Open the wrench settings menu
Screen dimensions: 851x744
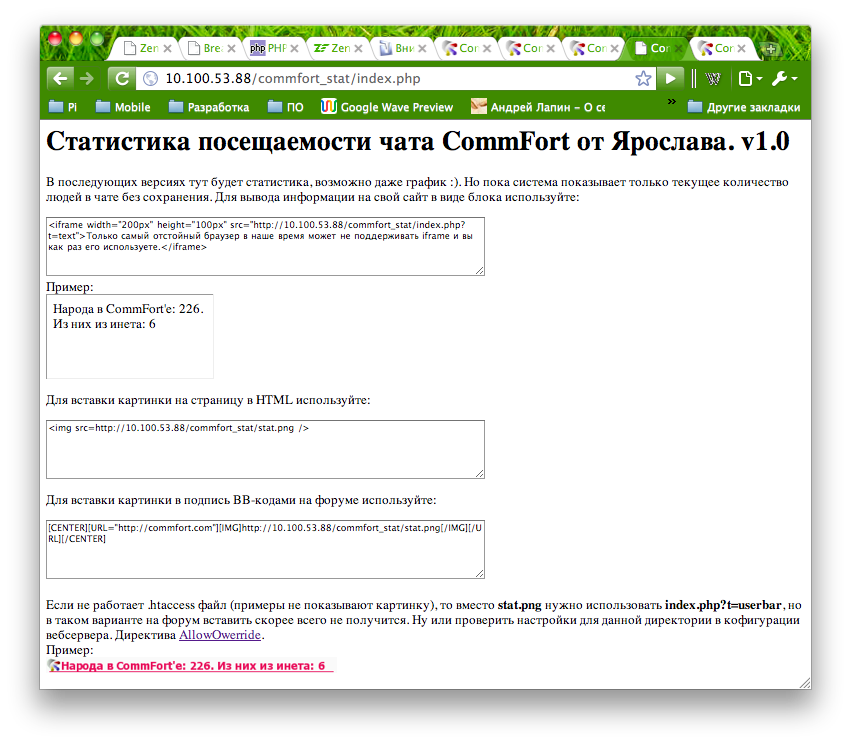pos(784,78)
